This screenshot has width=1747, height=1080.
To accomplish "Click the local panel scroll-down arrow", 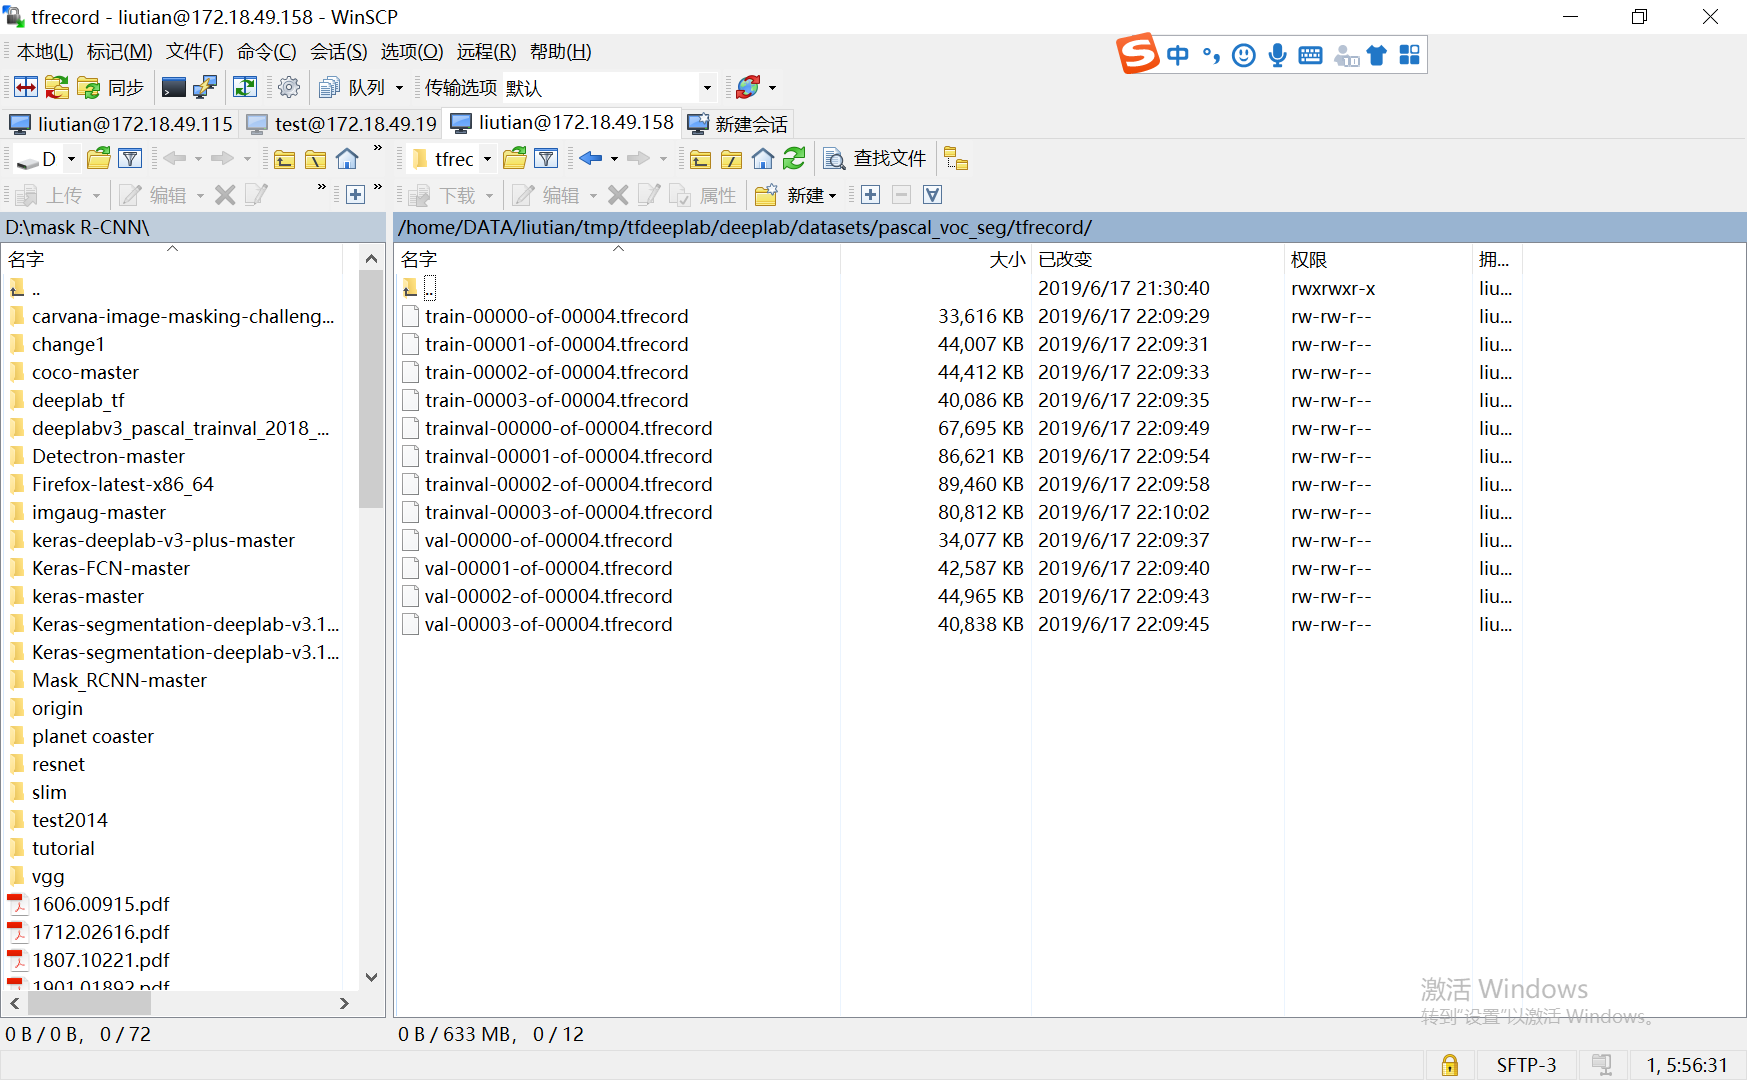I will pyautogui.click(x=371, y=977).
